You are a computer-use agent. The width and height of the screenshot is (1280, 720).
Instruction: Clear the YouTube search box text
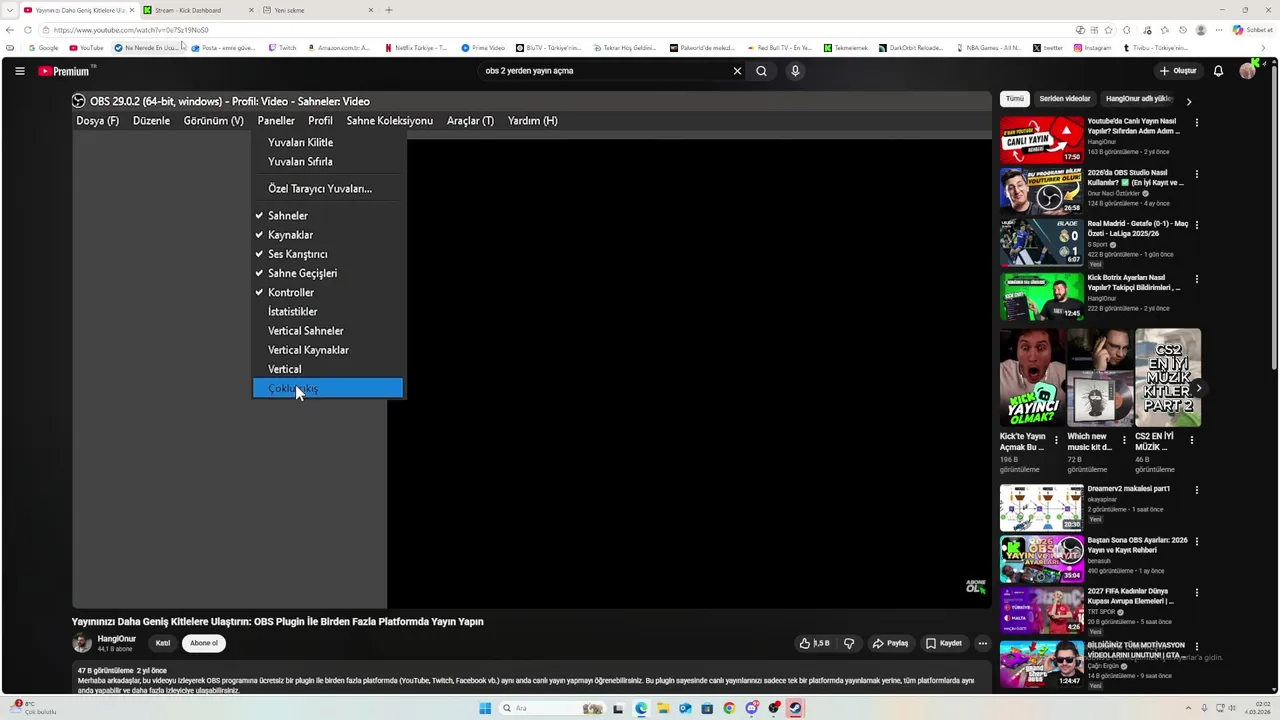(x=737, y=71)
